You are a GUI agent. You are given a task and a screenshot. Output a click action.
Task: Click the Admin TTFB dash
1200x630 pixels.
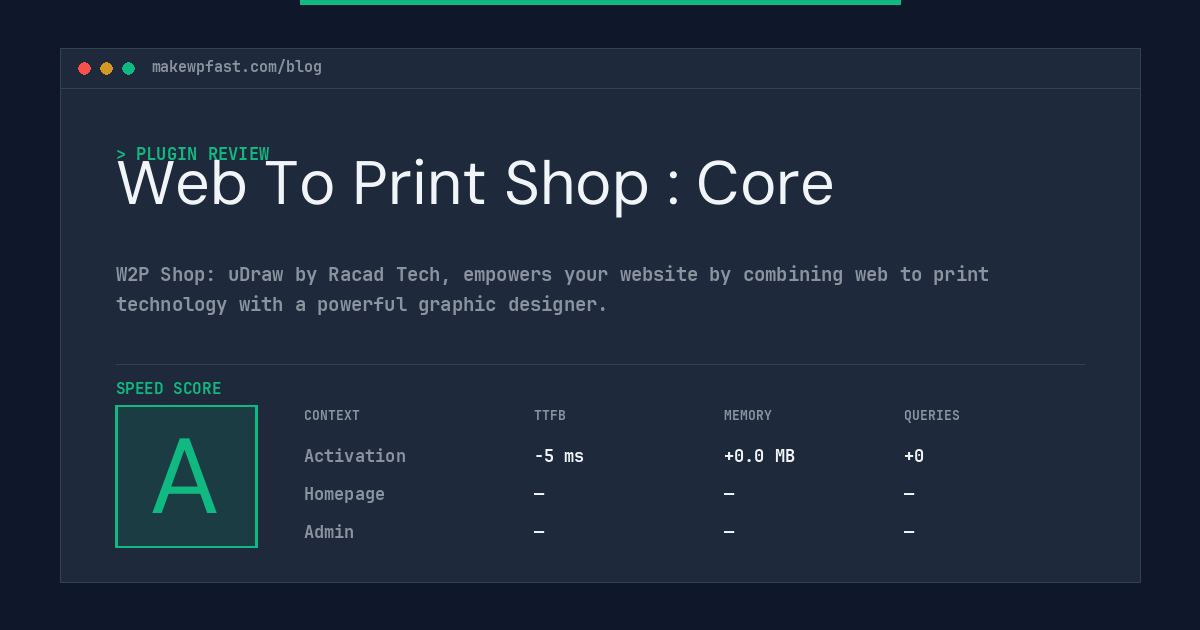click(x=539, y=532)
